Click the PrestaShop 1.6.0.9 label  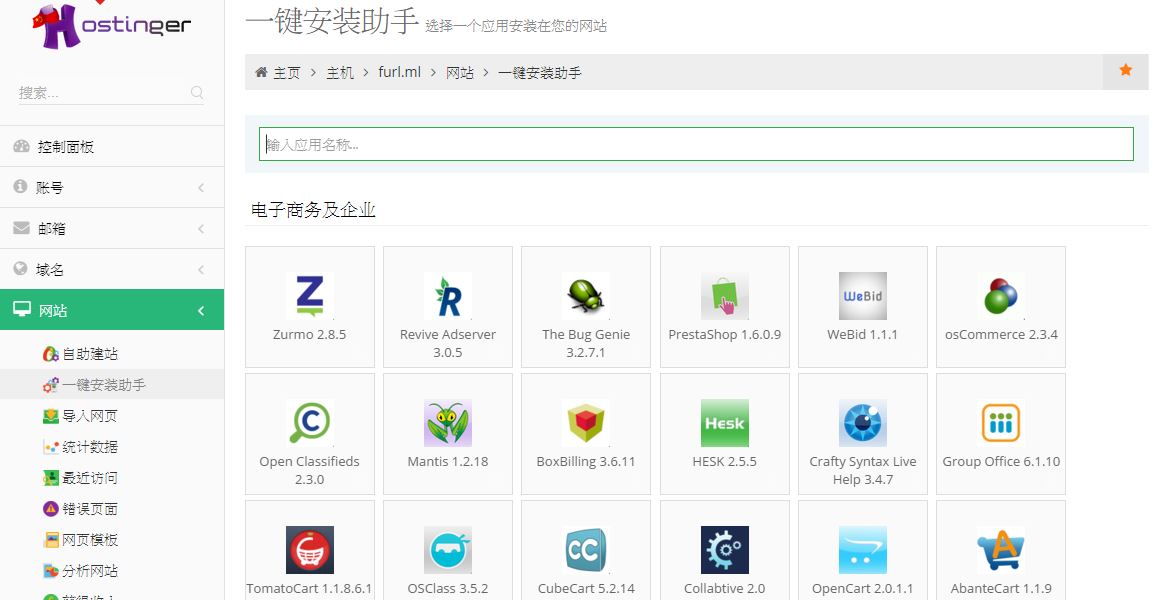click(x=725, y=334)
